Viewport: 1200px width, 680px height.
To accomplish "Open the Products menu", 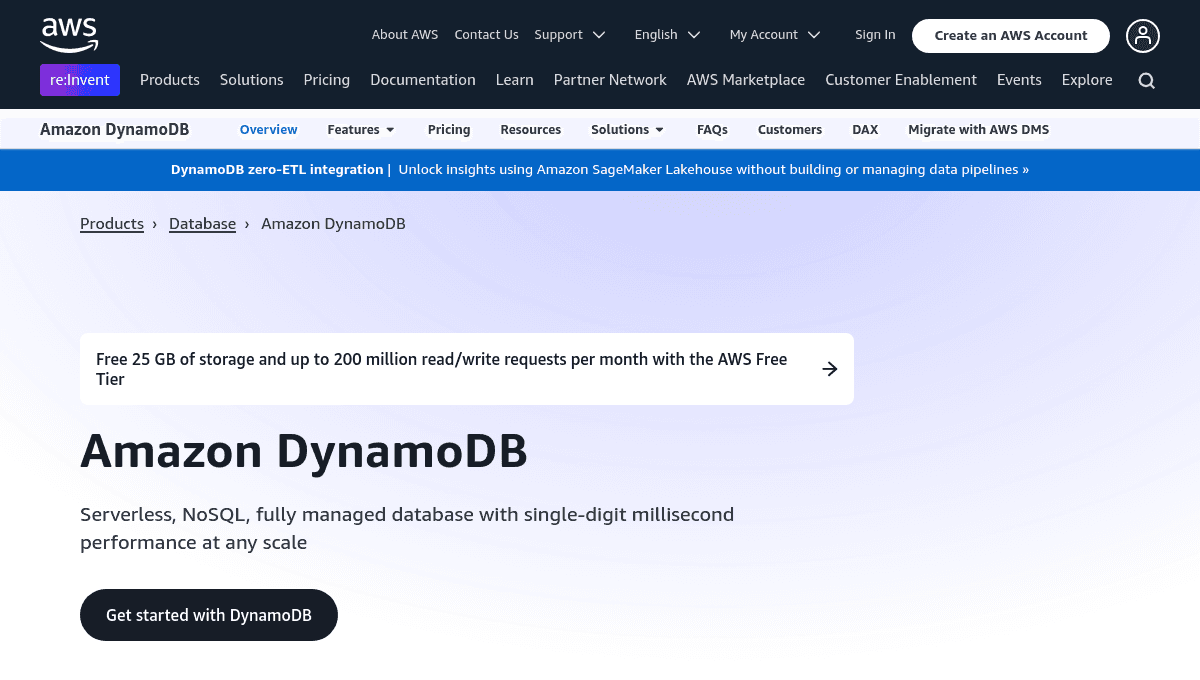I will [170, 80].
